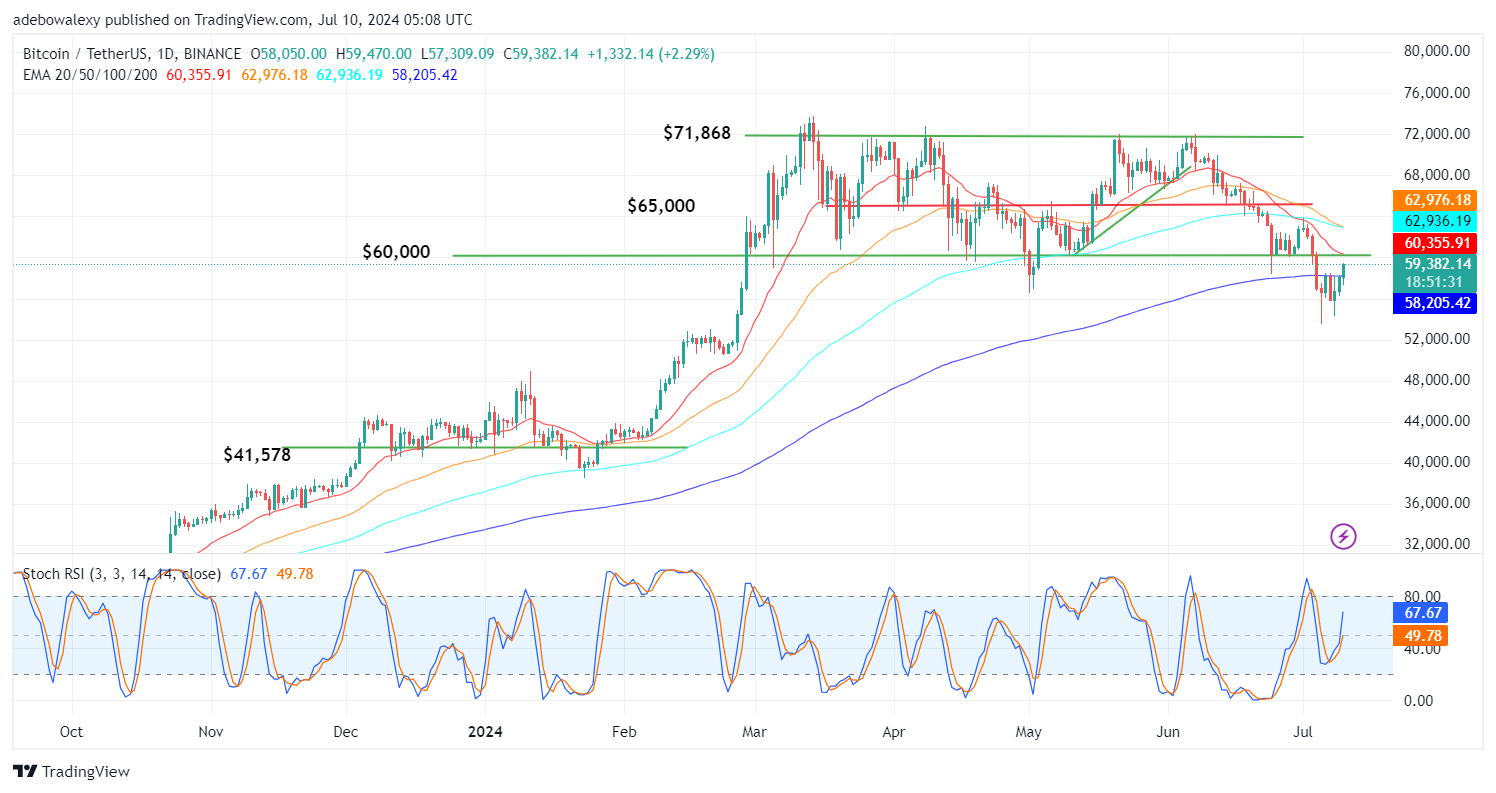Click the Mar label on time axis
Screen dimensions: 1496x793
[x=757, y=731]
